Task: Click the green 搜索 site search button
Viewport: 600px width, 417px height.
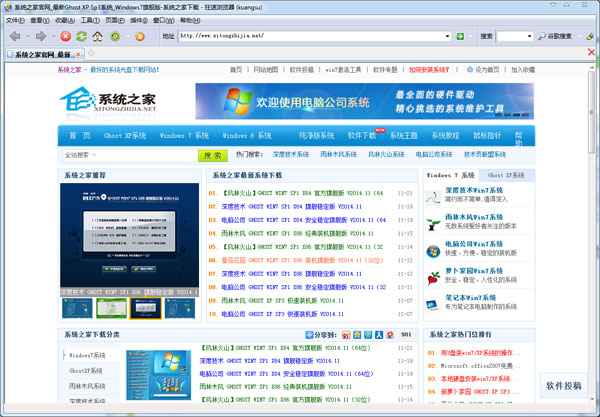Action: point(211,155)
